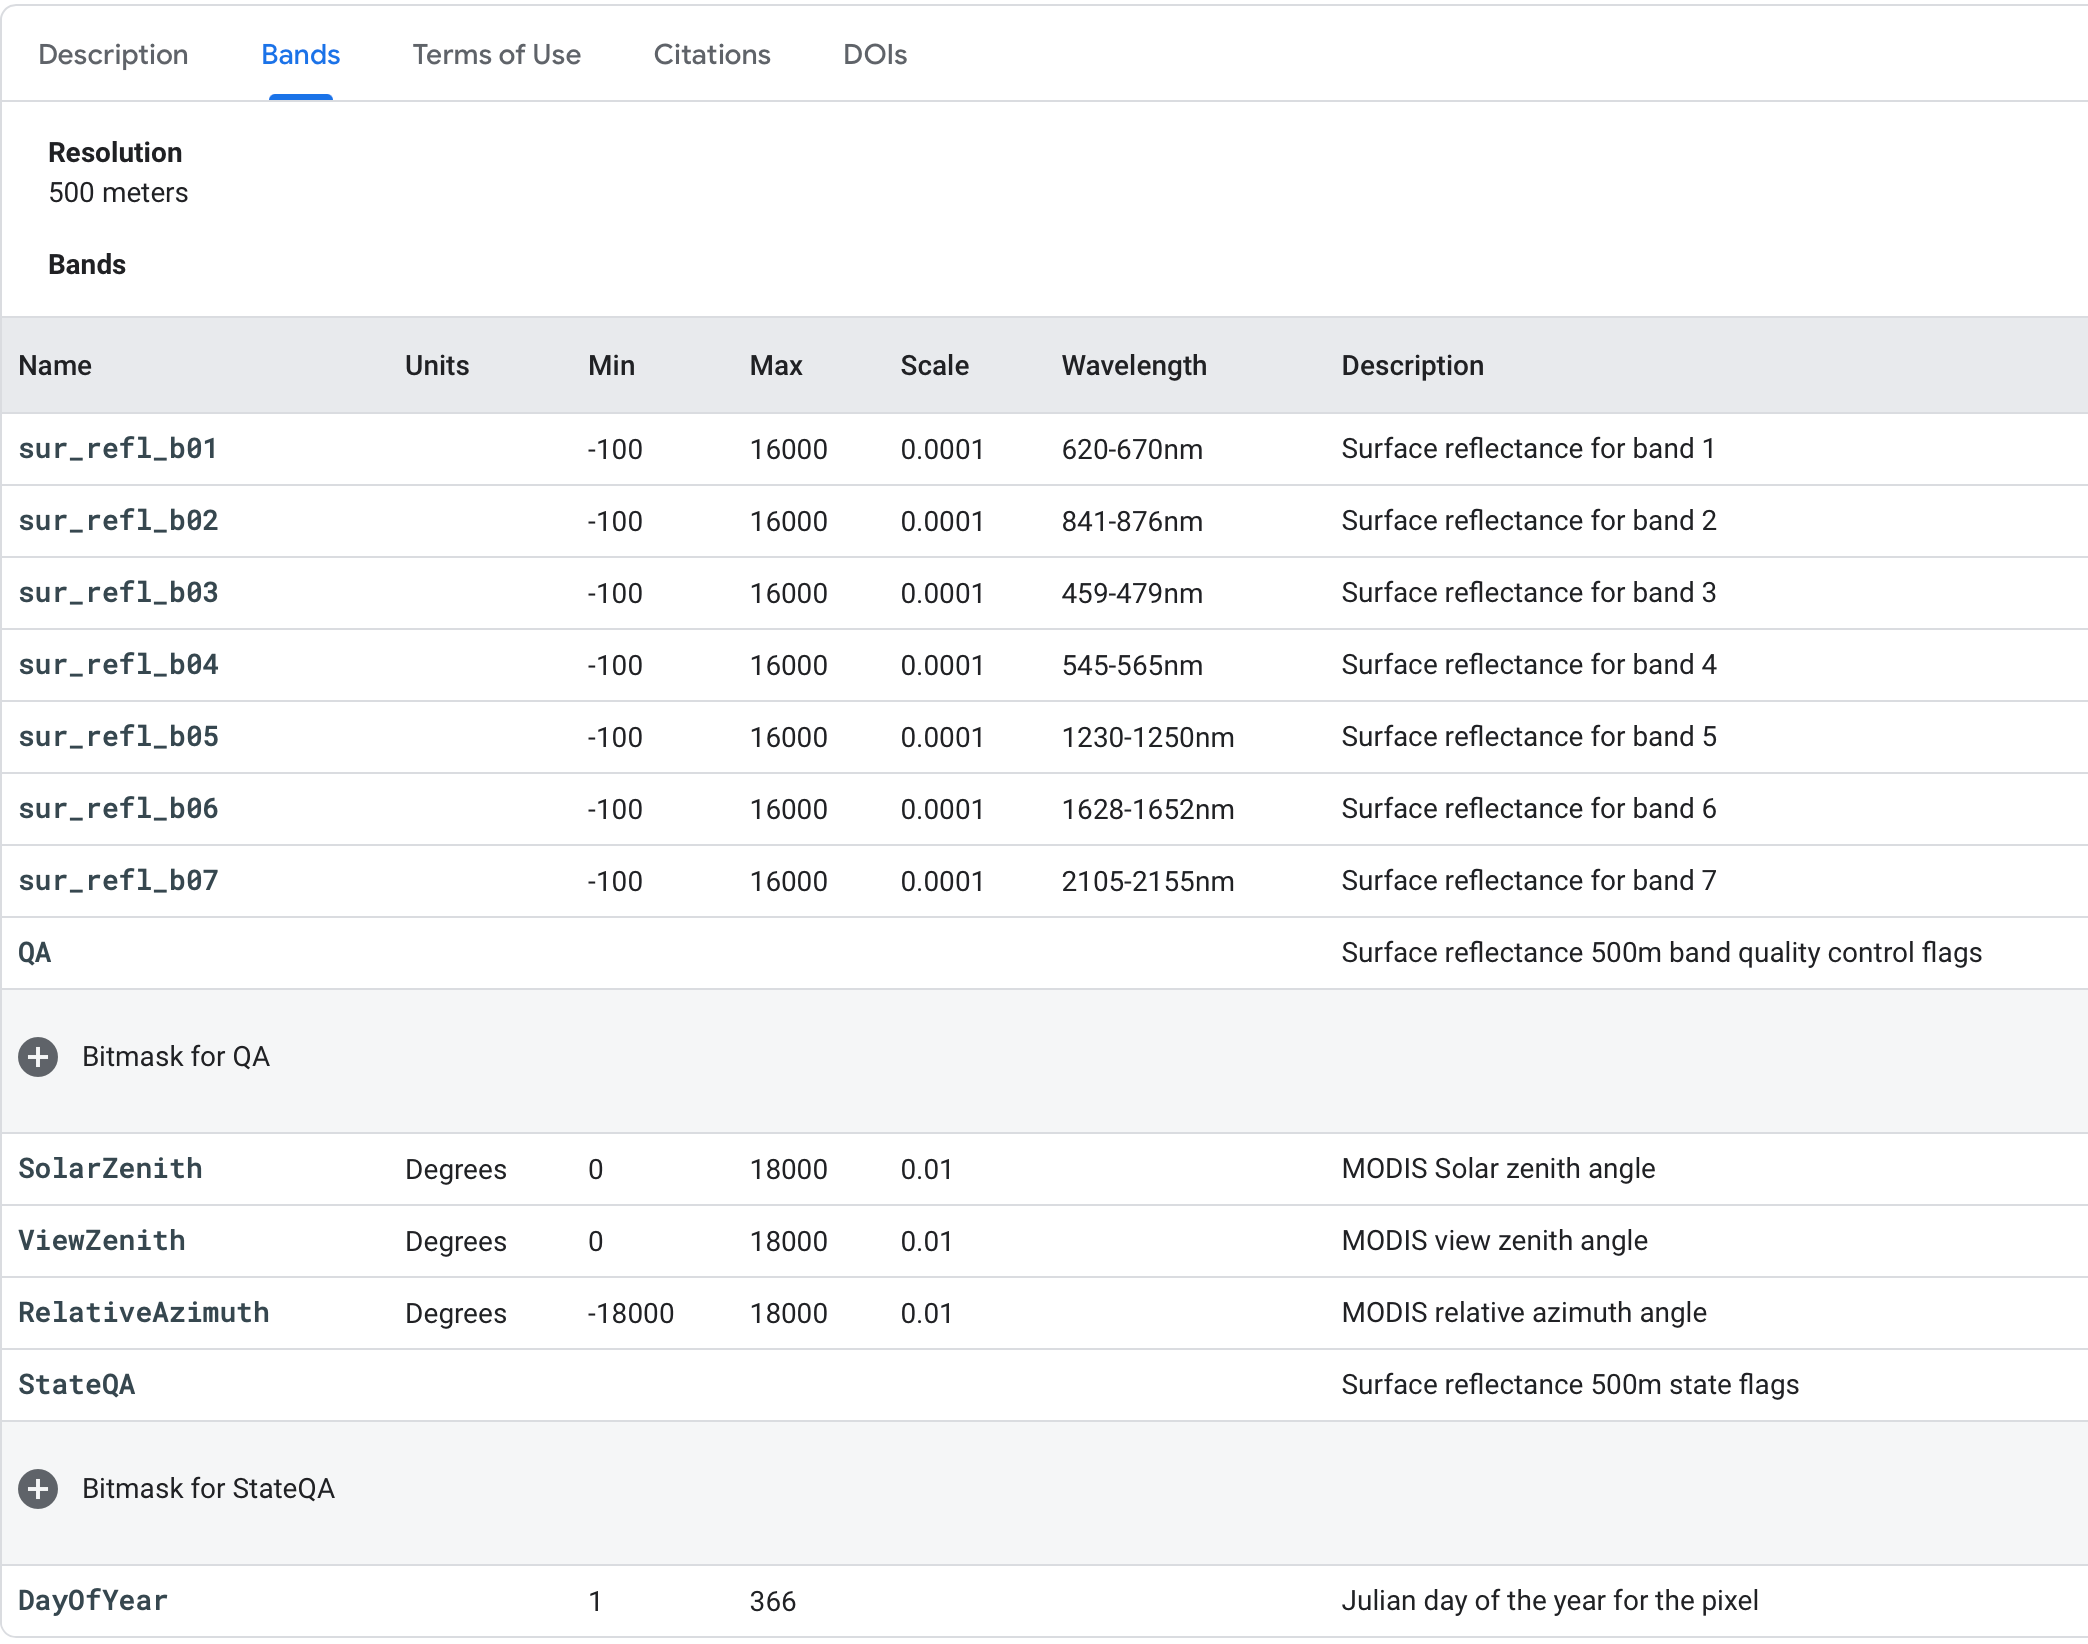Click the DayOfYear band name

pos(93,1601)
